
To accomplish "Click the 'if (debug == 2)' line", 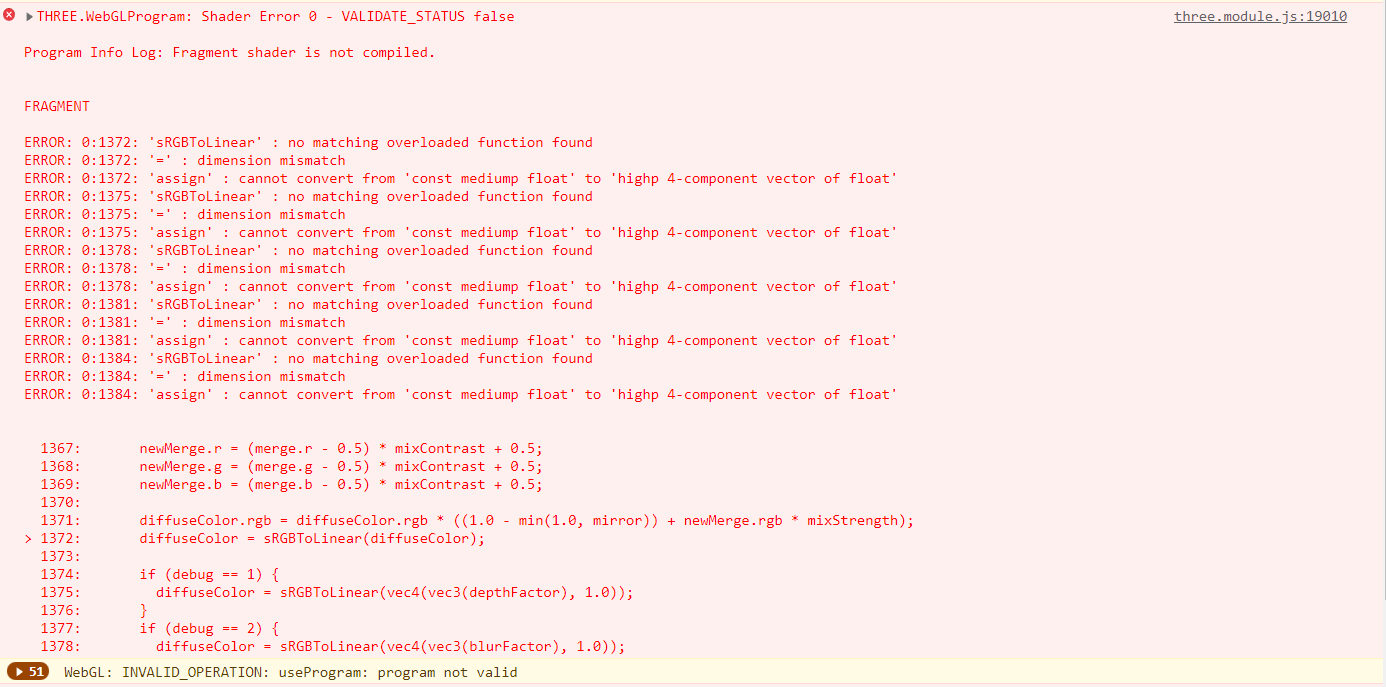I will click(209, 629).
